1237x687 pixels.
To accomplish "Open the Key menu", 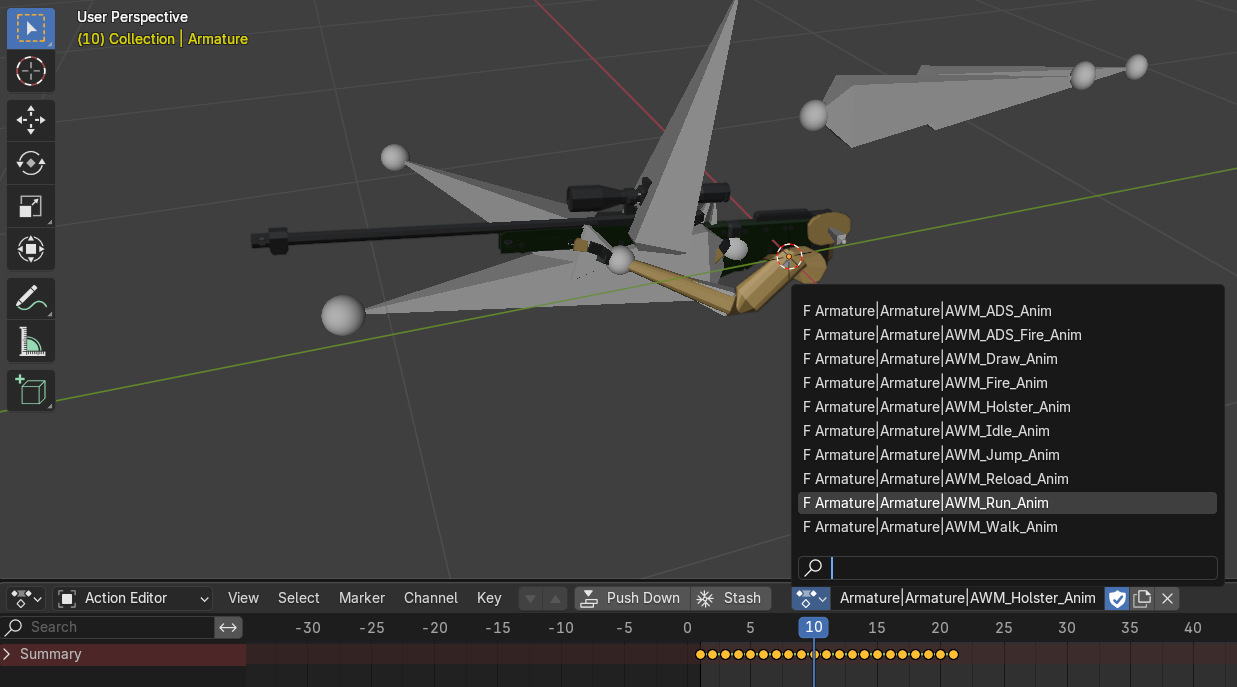I will click(489, 598).
